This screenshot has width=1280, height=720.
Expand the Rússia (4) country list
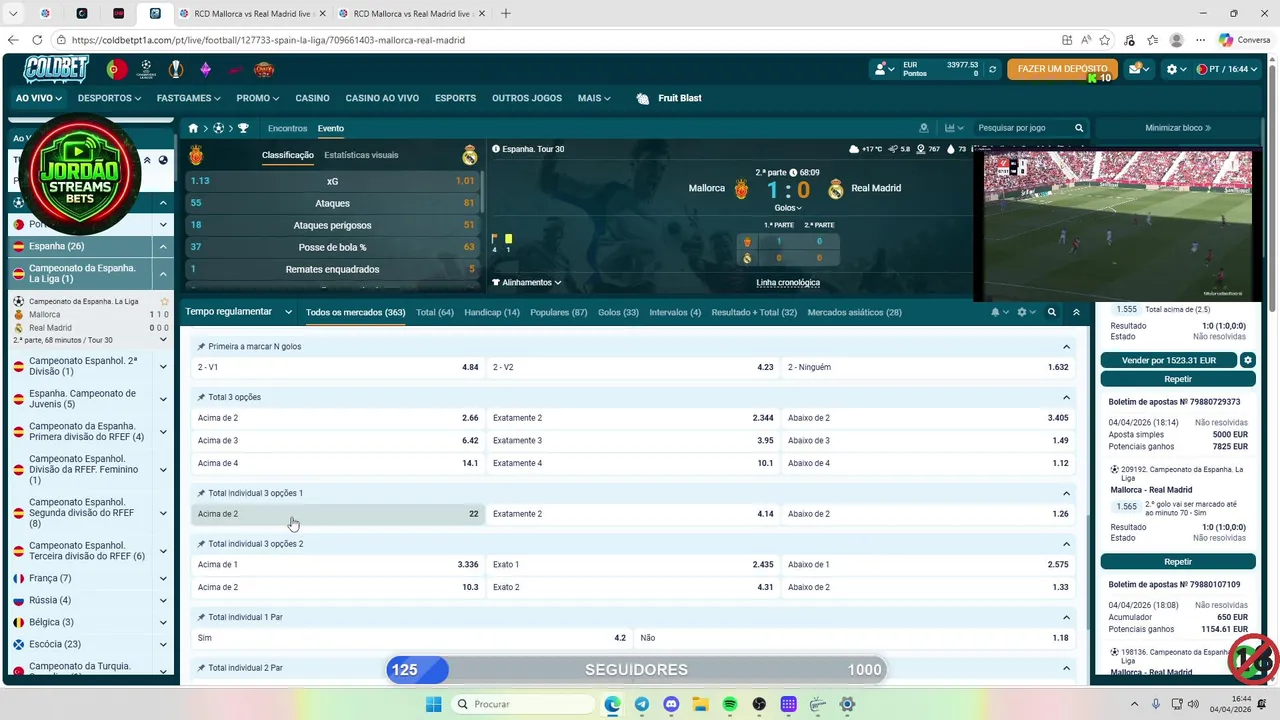[x=163, y=600]
